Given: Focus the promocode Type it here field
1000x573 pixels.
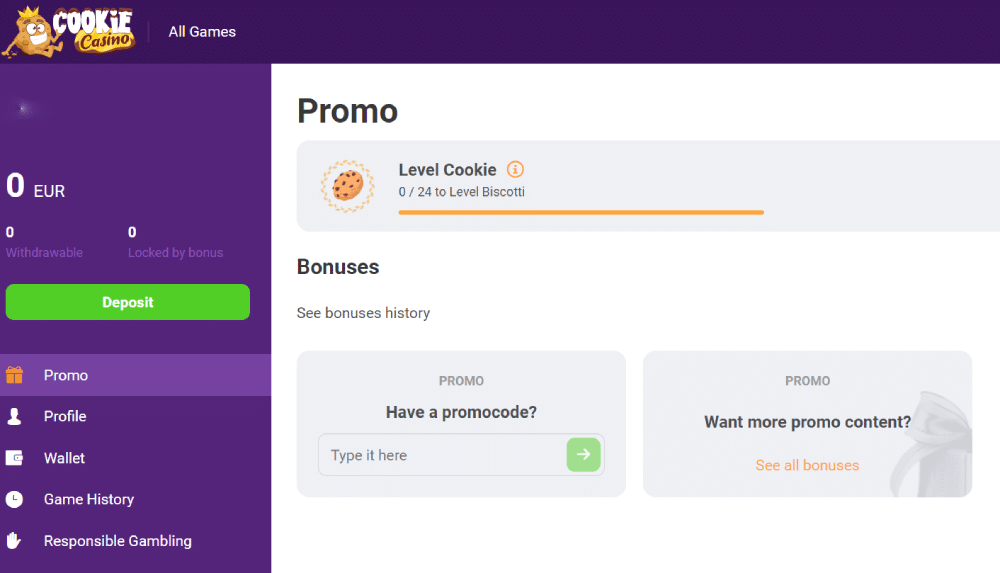Looking at the screenshot, I should 442,454.
